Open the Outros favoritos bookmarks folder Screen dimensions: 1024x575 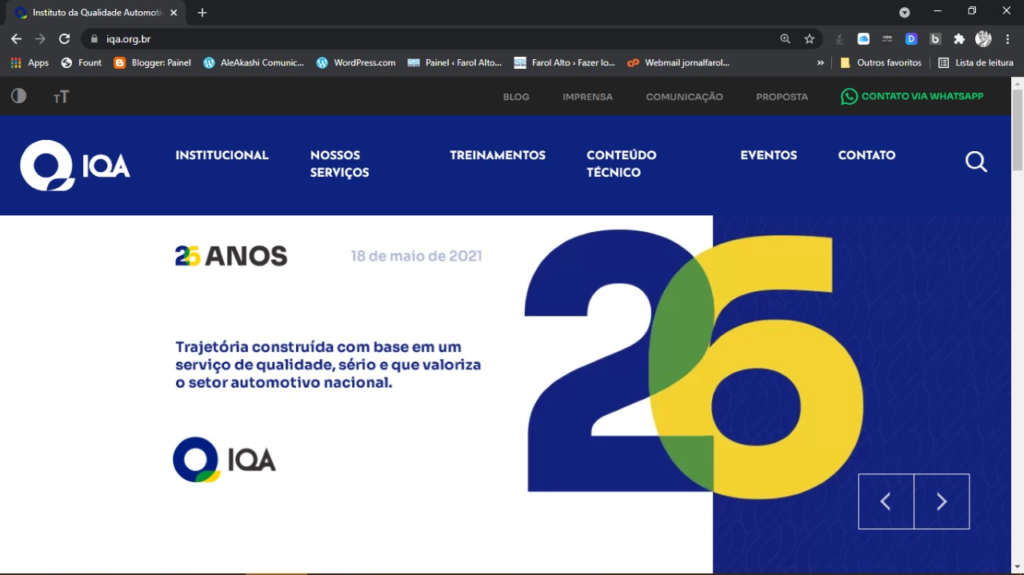(880, 62)
